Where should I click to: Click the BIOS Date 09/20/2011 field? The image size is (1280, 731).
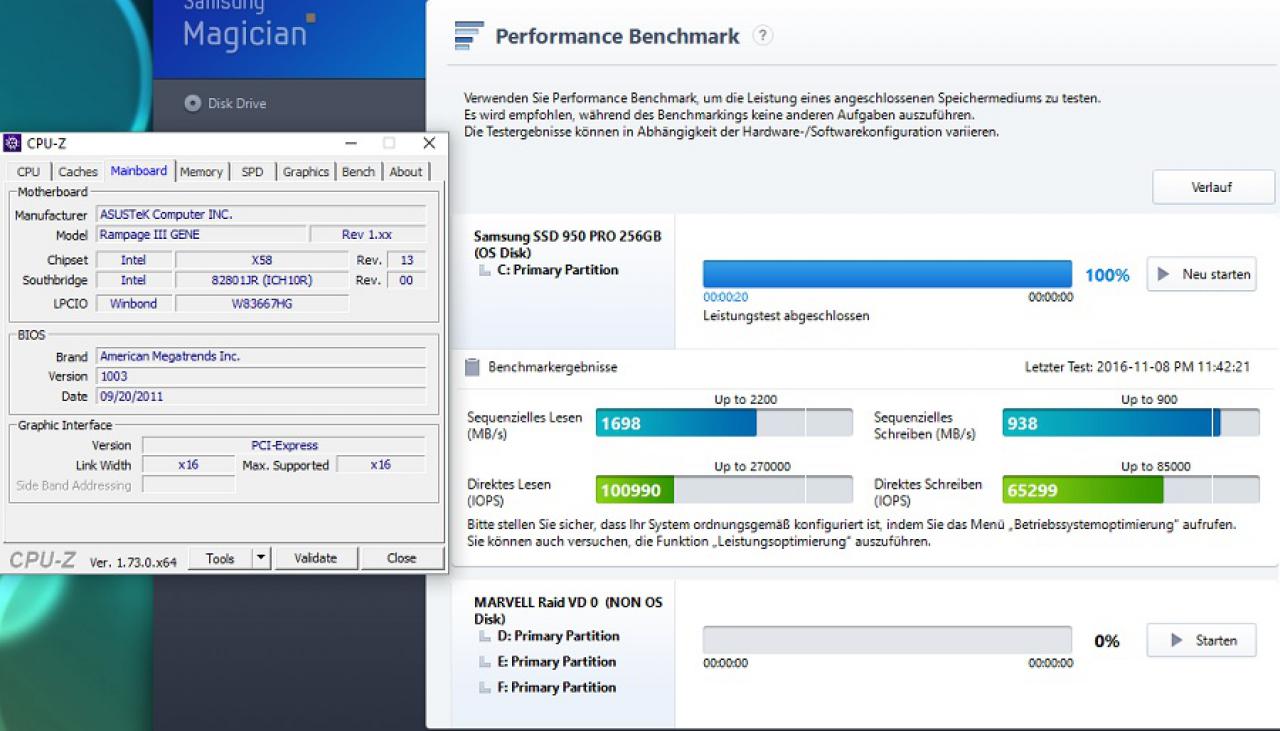pos(261,396)
